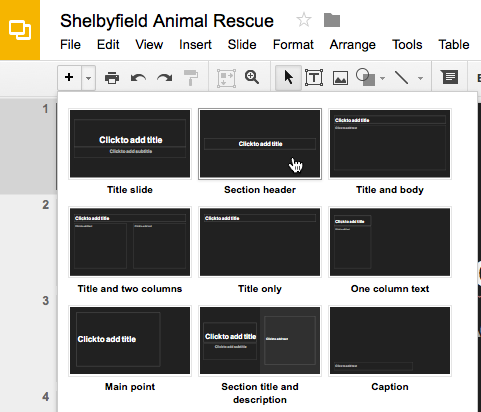Click 'Section title and description' label text
The width and height of the screenshot is (481, 412).
click(260, 393)
